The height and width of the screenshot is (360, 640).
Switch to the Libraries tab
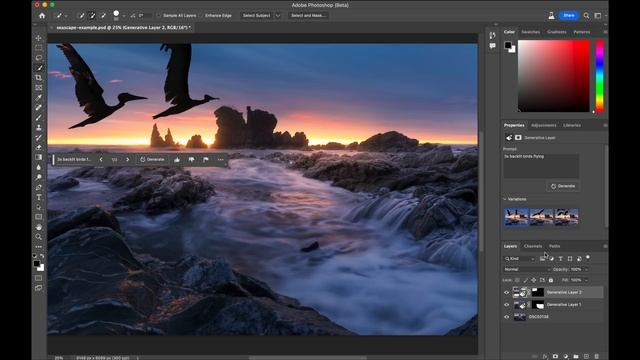coord(572,125)
